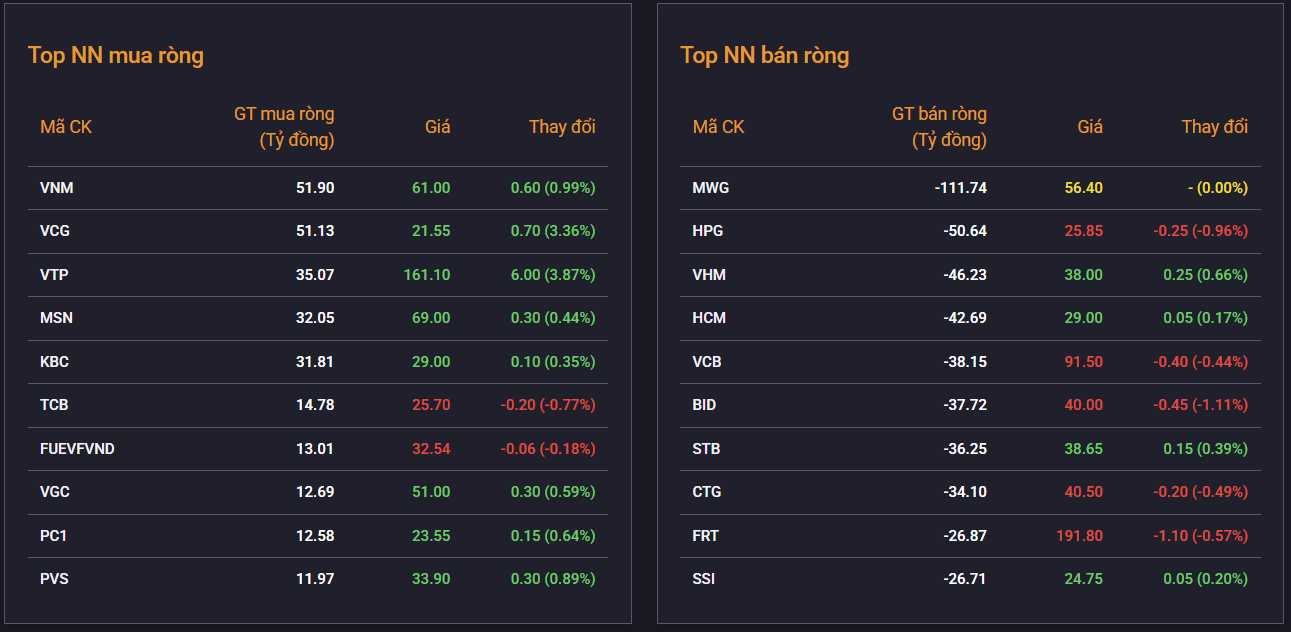Select the VHM ticker symbol
The height and width of the screenshot is (632, 1291).
(x=709, y=275)
